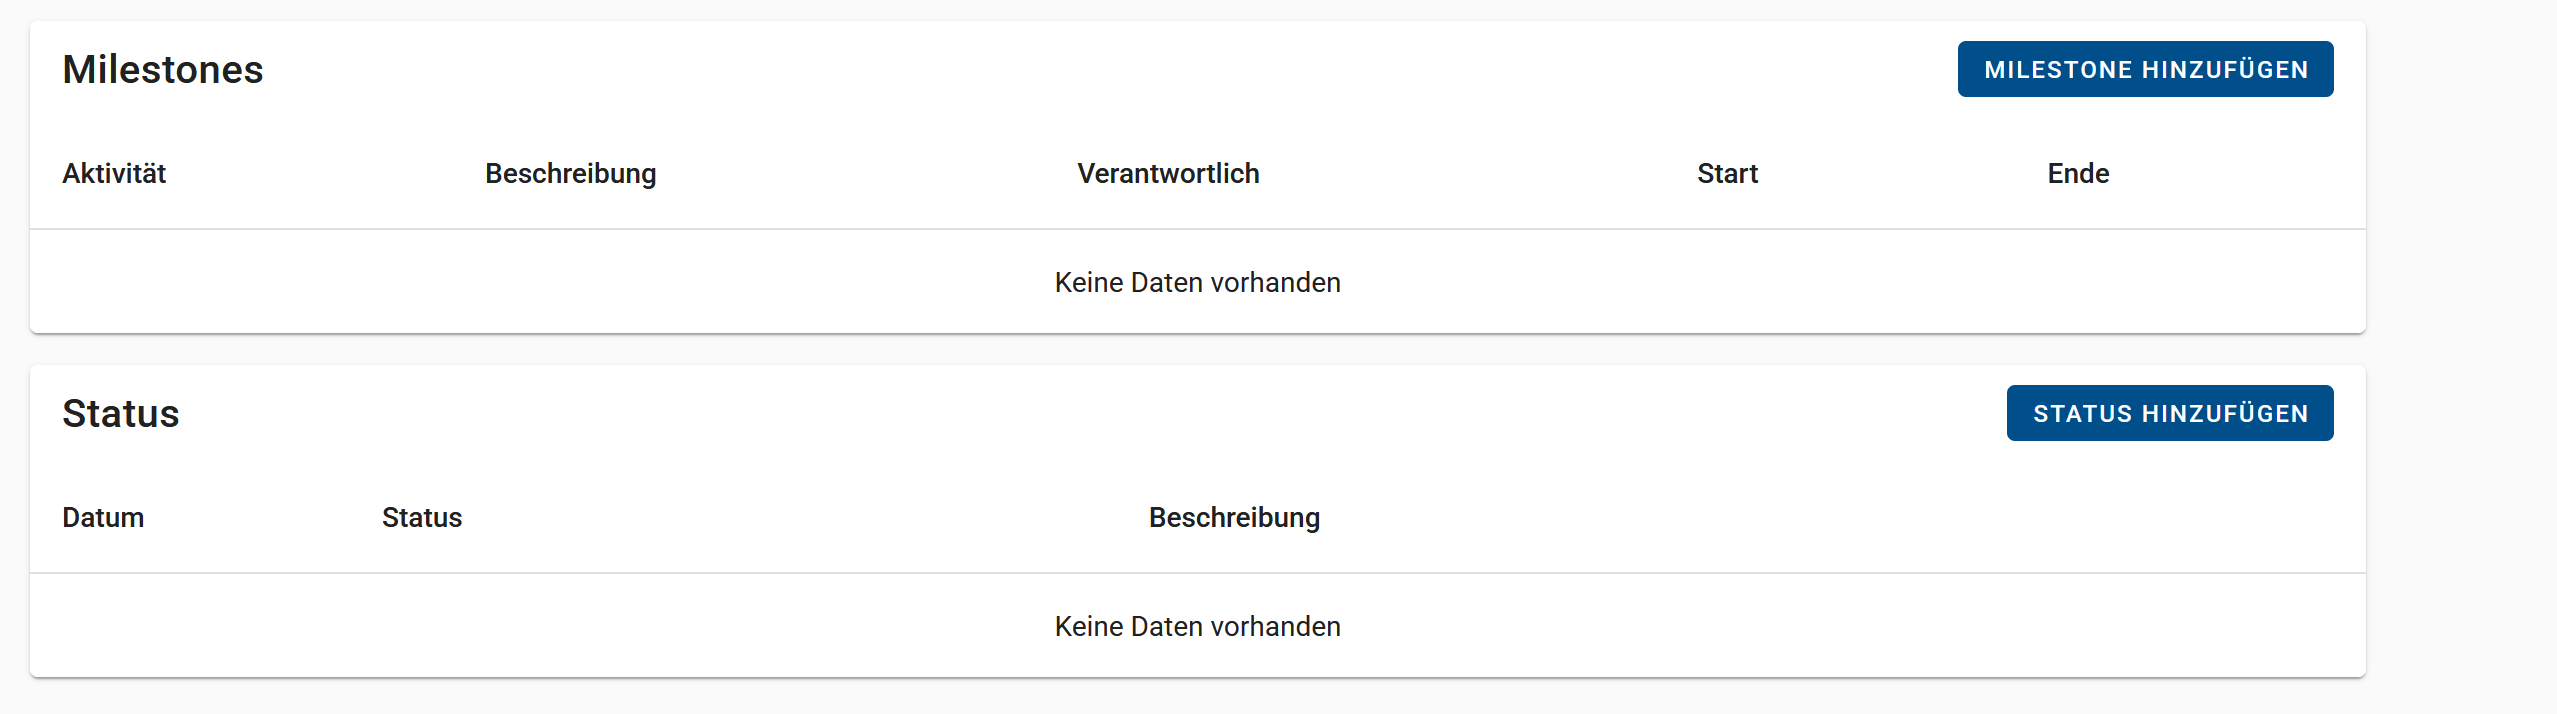
Task: Click the MILESTONE HINZUFÜGEN button
Action: point(2145,69)
